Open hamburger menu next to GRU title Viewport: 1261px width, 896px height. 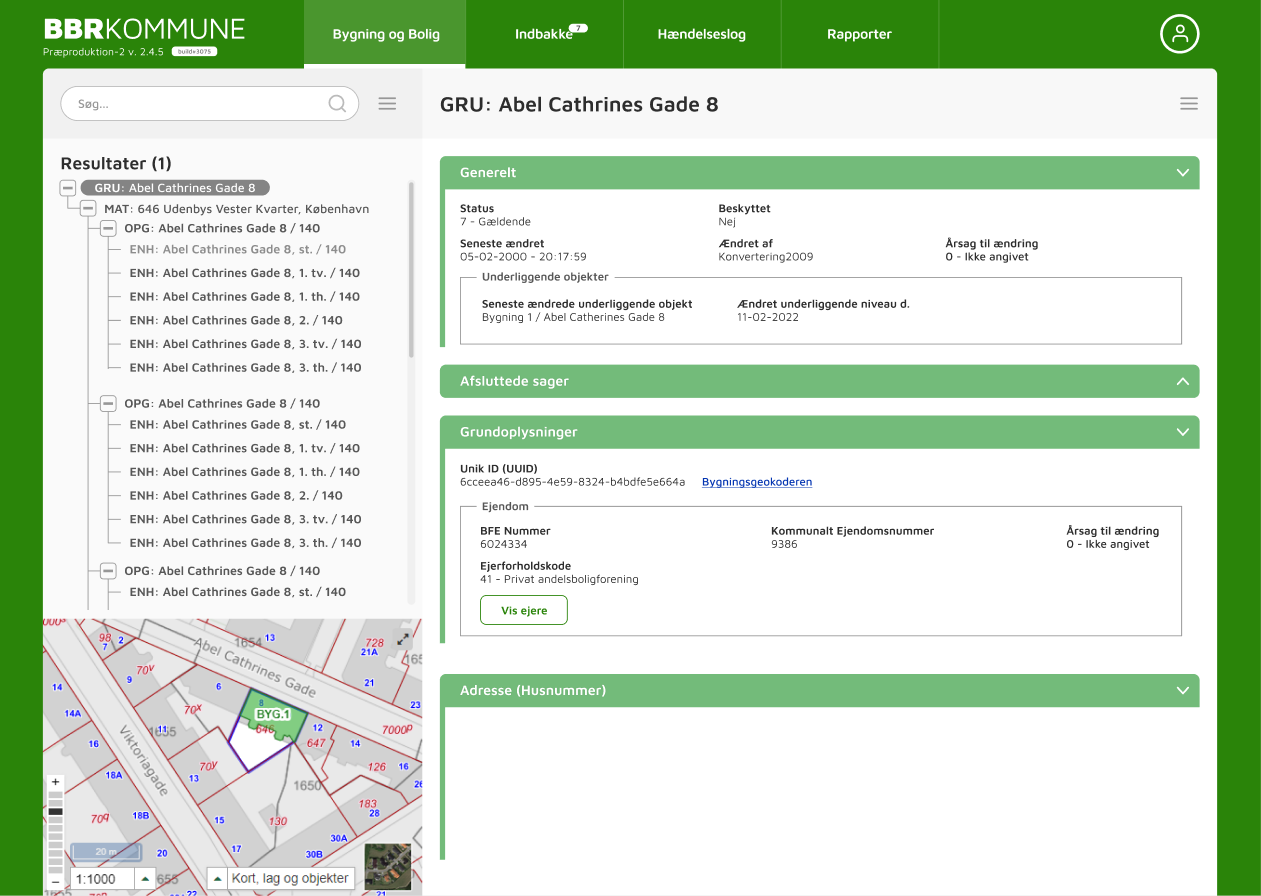point(1188,104)
